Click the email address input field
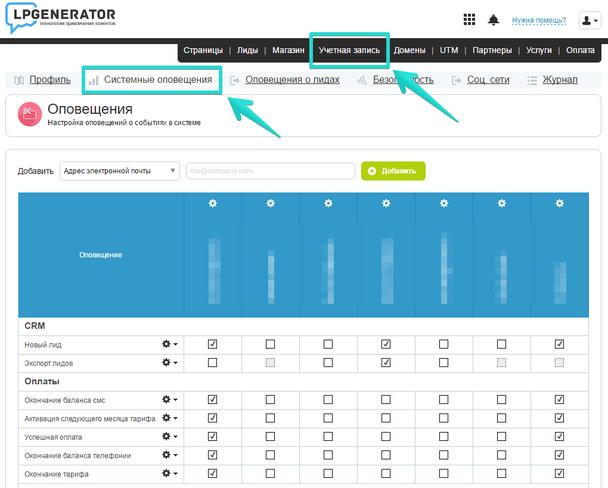The width and height of the screenshot is (608, 488). pyautogui.click(x=270, y=171)
